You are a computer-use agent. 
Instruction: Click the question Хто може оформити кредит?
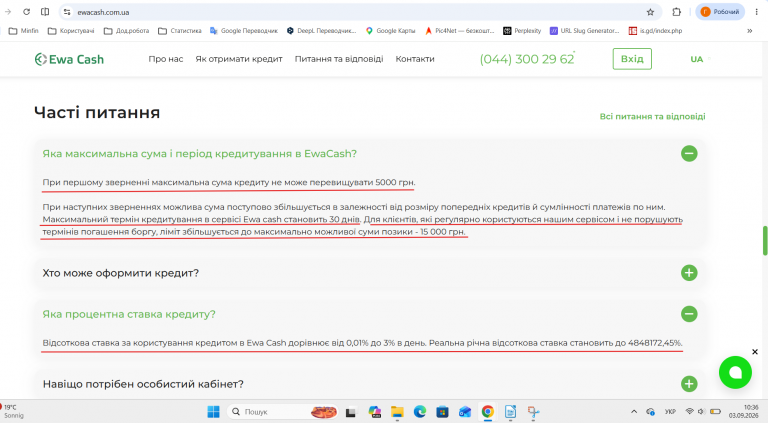(x=120, y=273)
